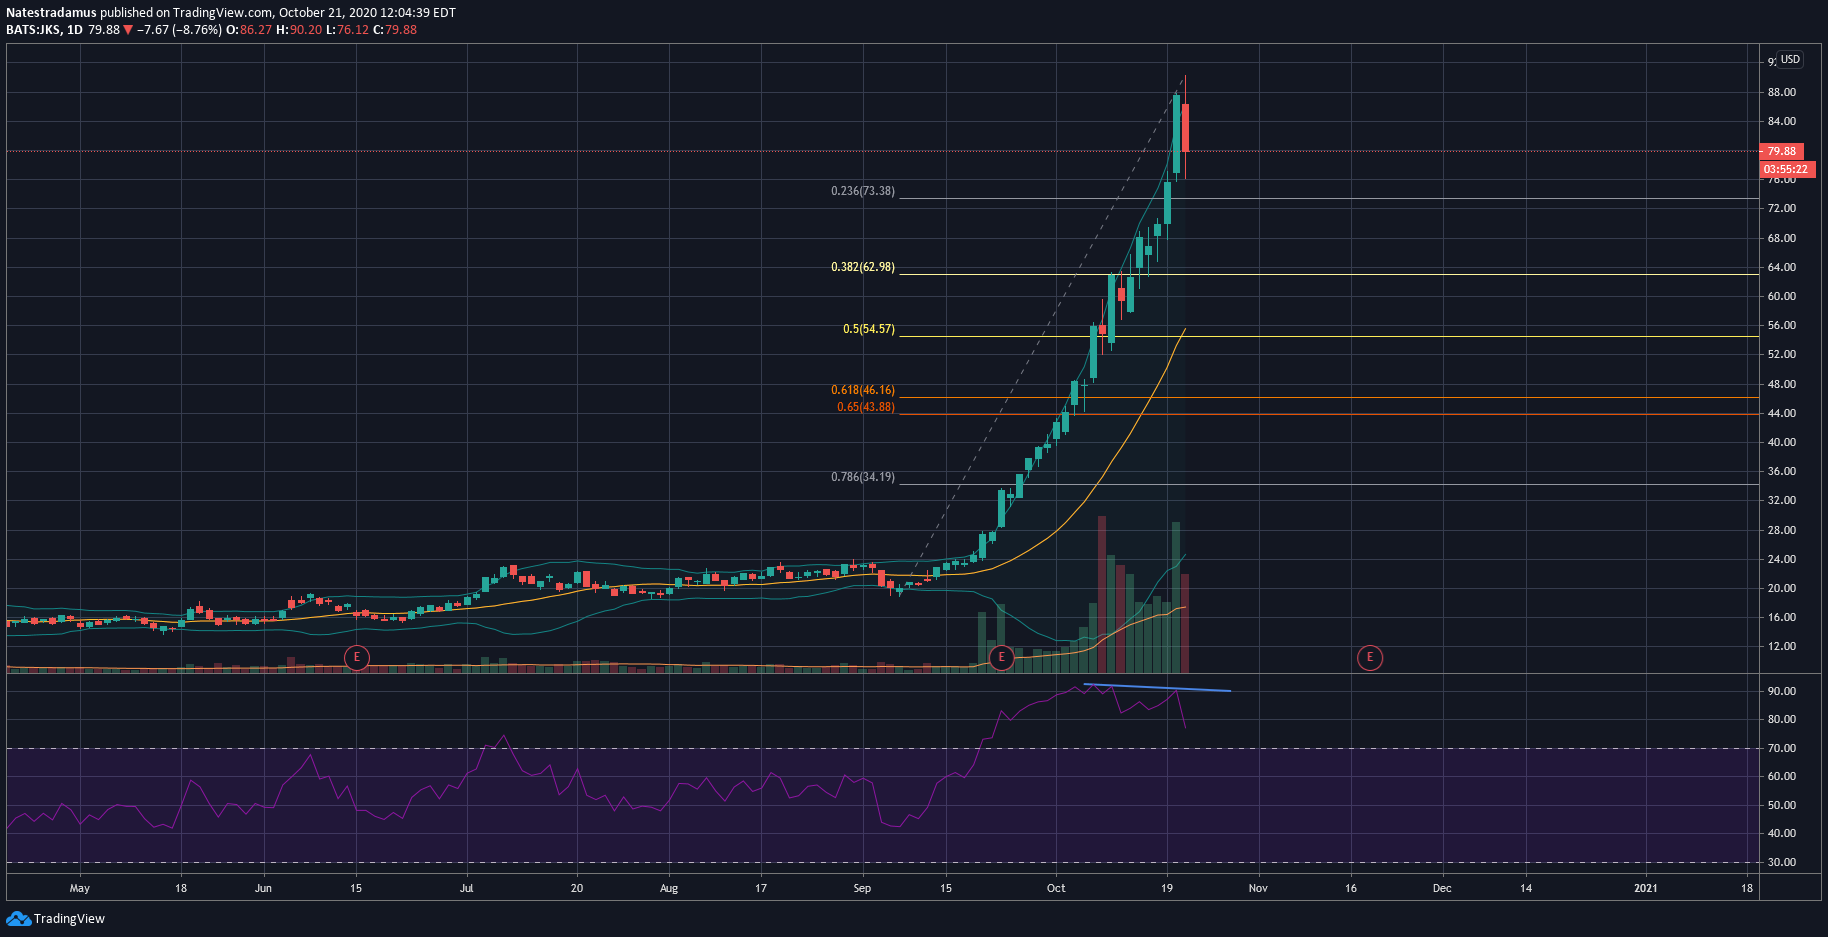Open the USD currency label on the price axis
The width and height of the screenshot is (1828, 937).
[x=1790, y=59]
